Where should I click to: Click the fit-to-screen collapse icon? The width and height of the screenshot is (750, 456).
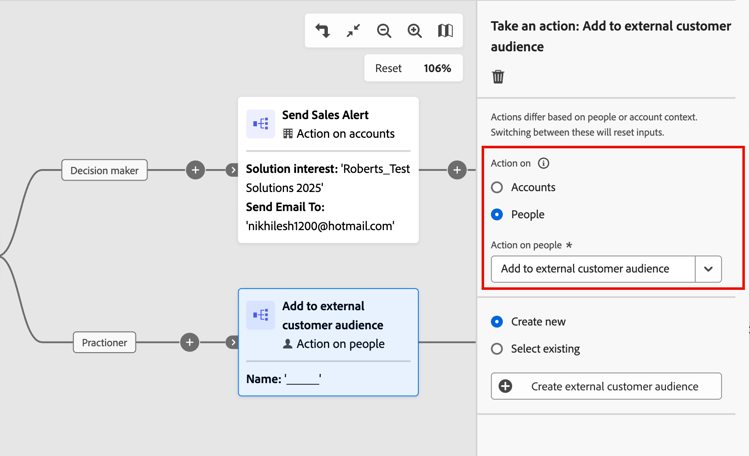tap(353, 31)
